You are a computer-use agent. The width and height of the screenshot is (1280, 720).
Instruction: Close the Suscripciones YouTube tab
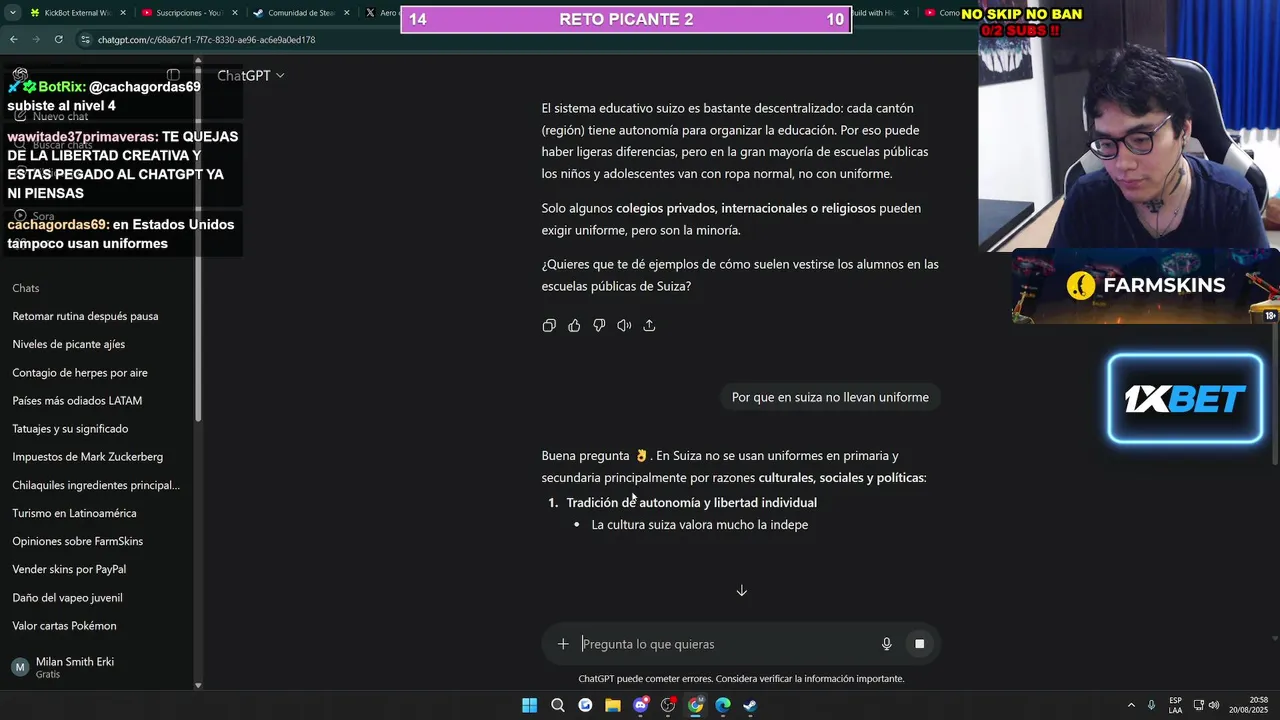pyautogui.click(x=235, y=13)
